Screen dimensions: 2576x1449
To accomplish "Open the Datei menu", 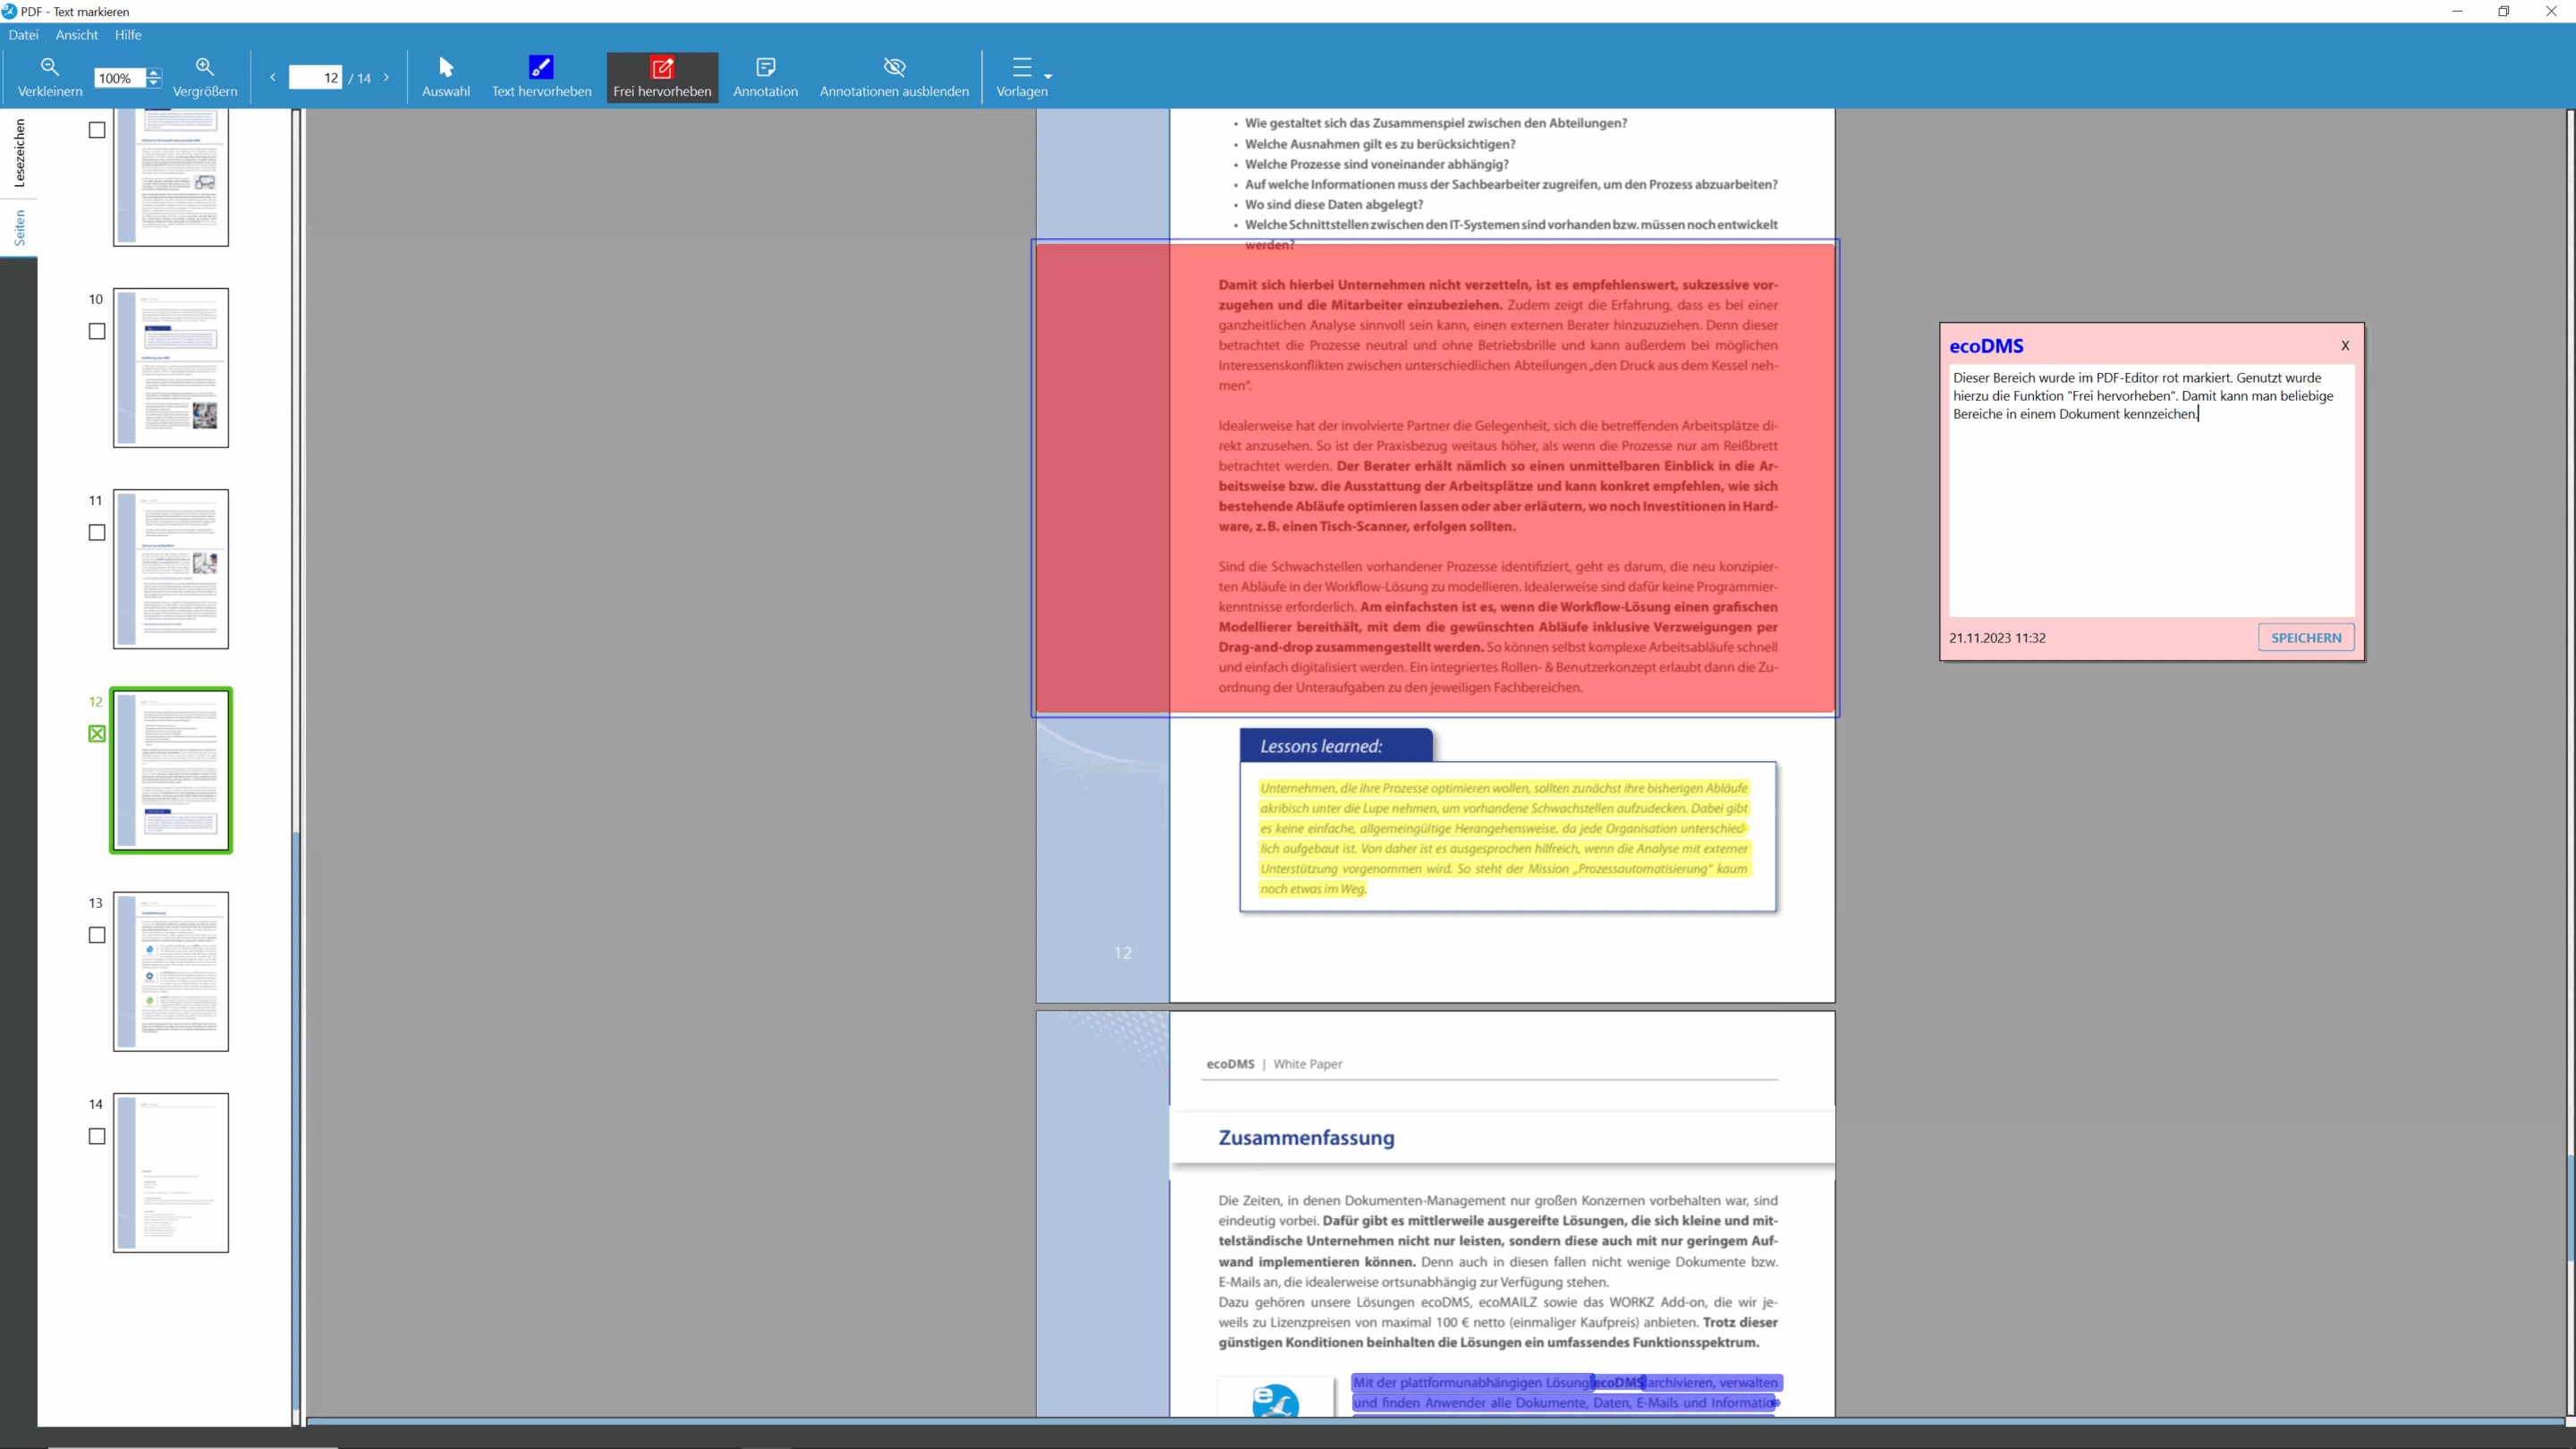I will 23,35.
